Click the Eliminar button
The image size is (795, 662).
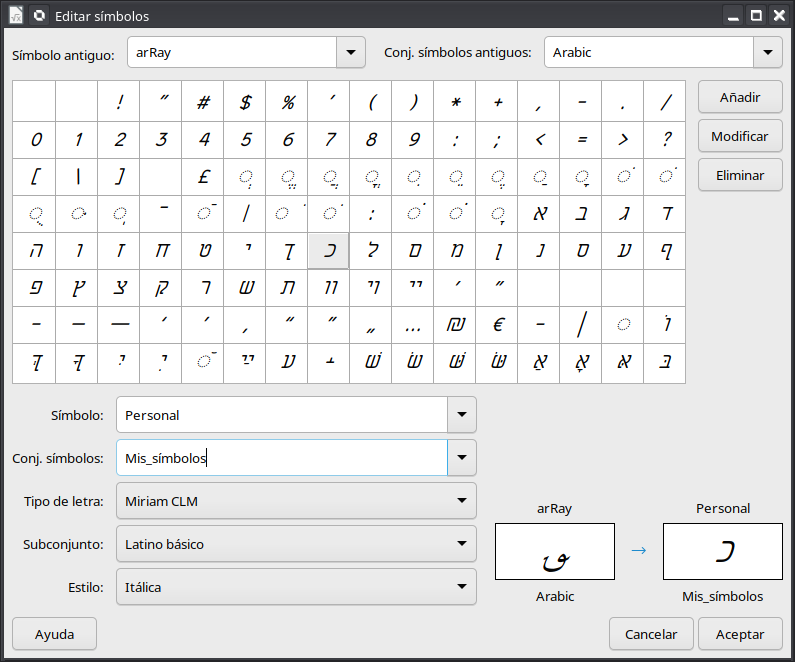pos(740,175)
